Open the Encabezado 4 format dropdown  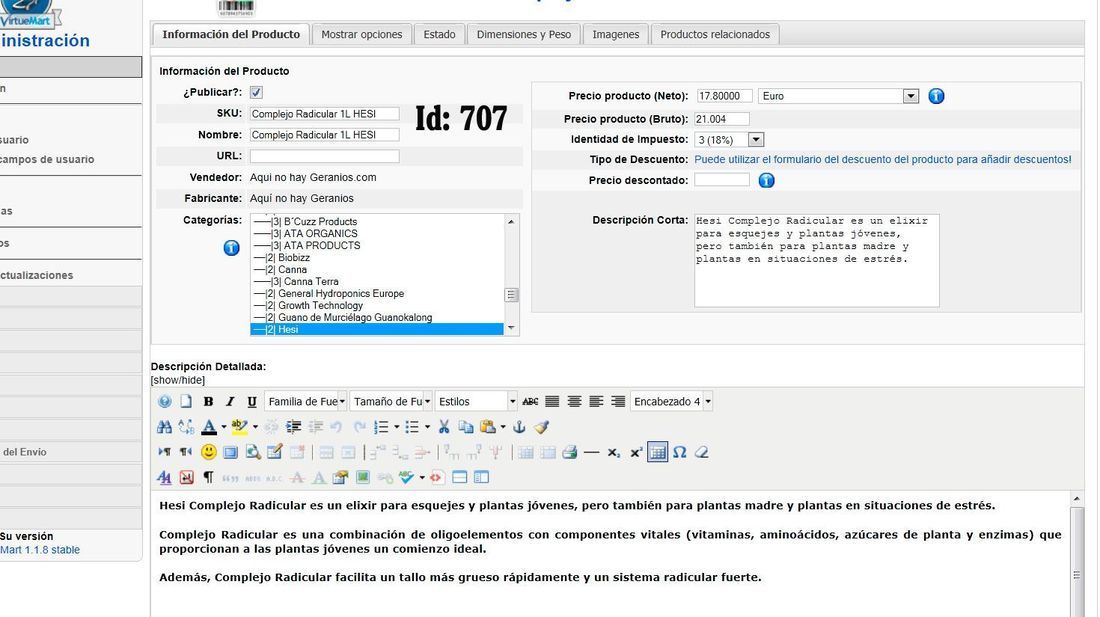pyautogui.click(x=671, y=402)
